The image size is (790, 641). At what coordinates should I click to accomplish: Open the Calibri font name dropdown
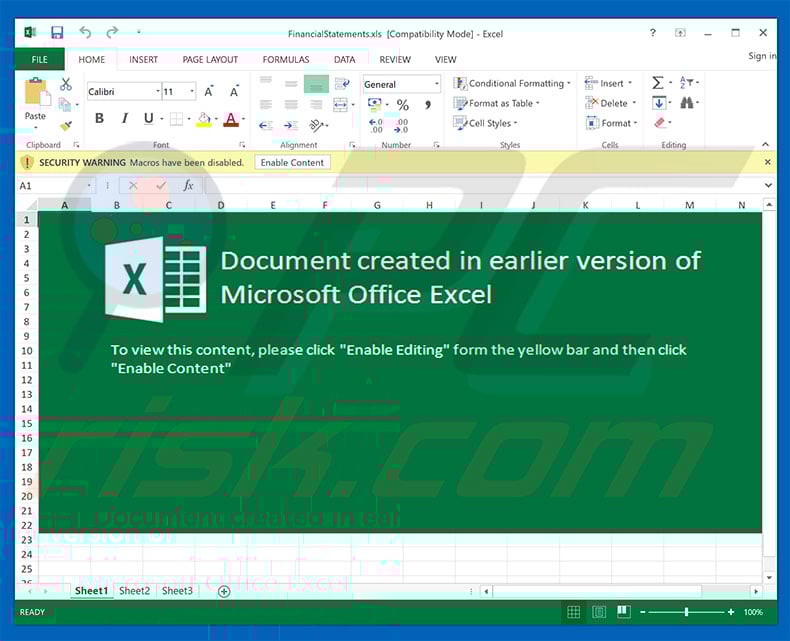pos(158,91)
